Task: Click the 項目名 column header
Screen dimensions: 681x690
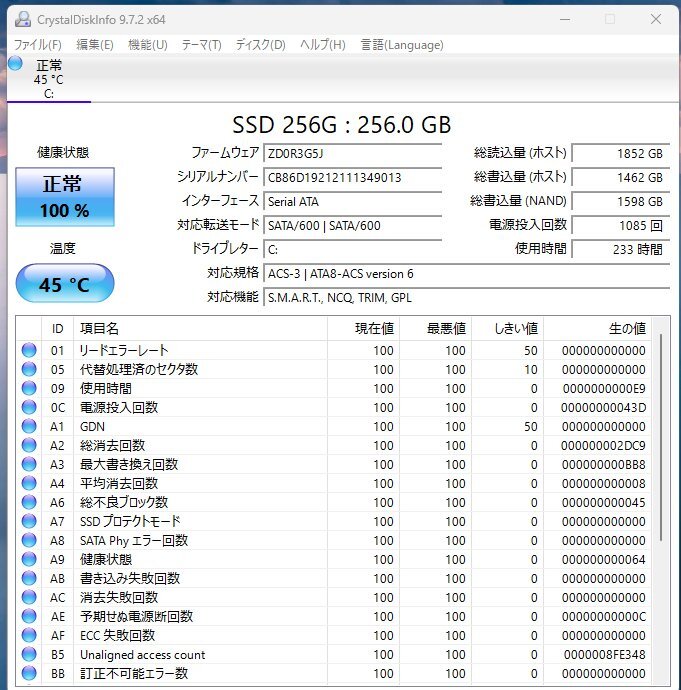Action: [200, 328]
